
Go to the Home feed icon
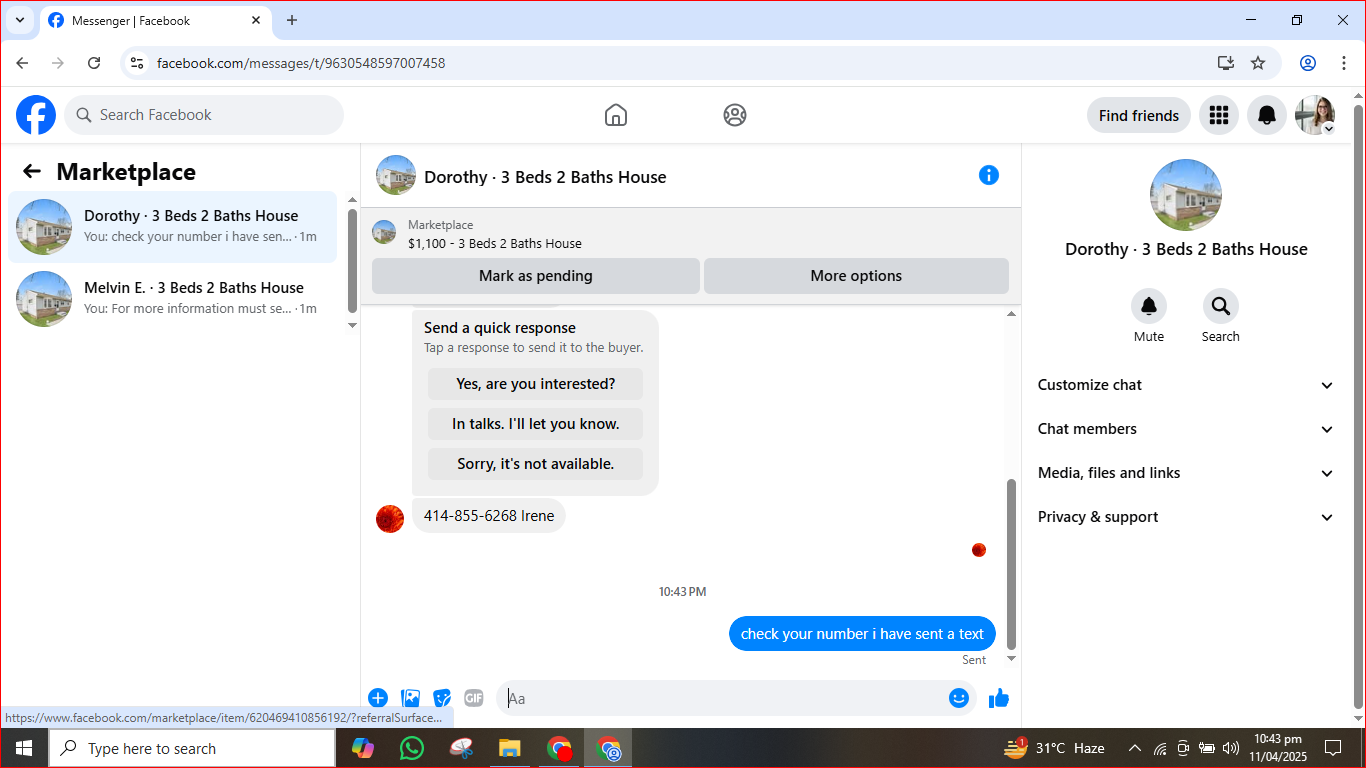(x=616, y=115)
